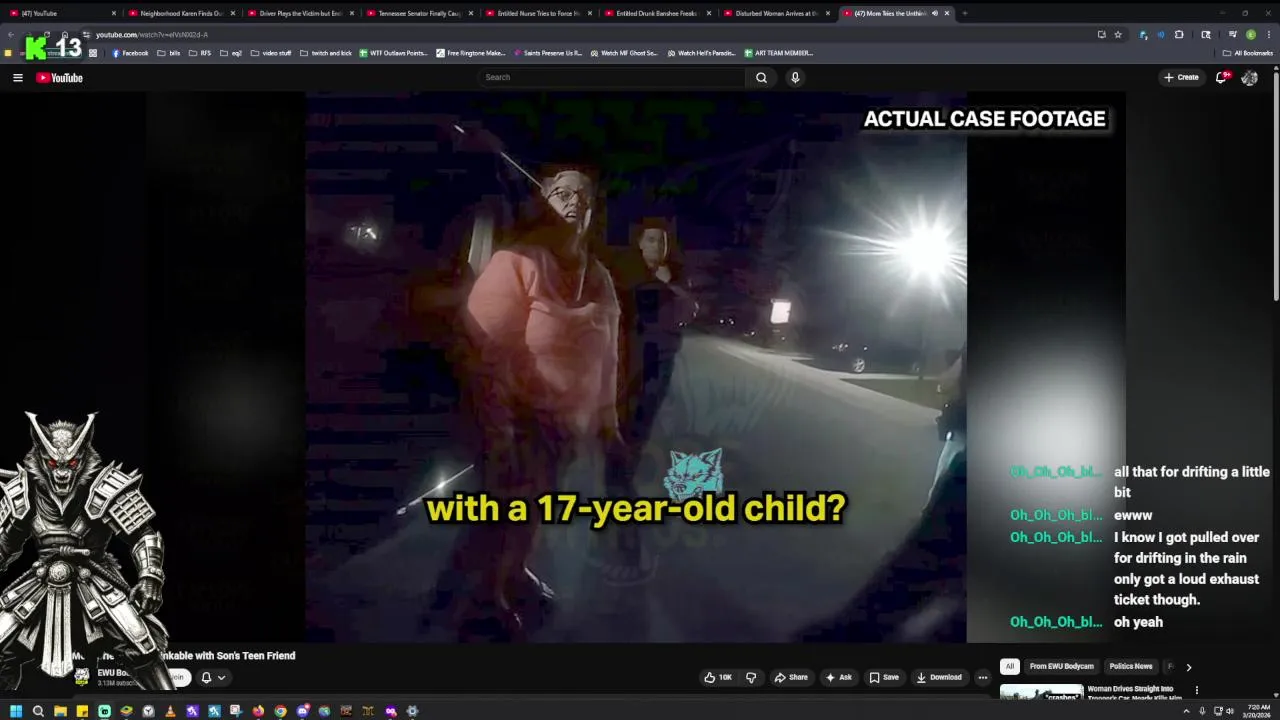Switch to Disturbed Woman Arrives tab

(x=775, y=13)
